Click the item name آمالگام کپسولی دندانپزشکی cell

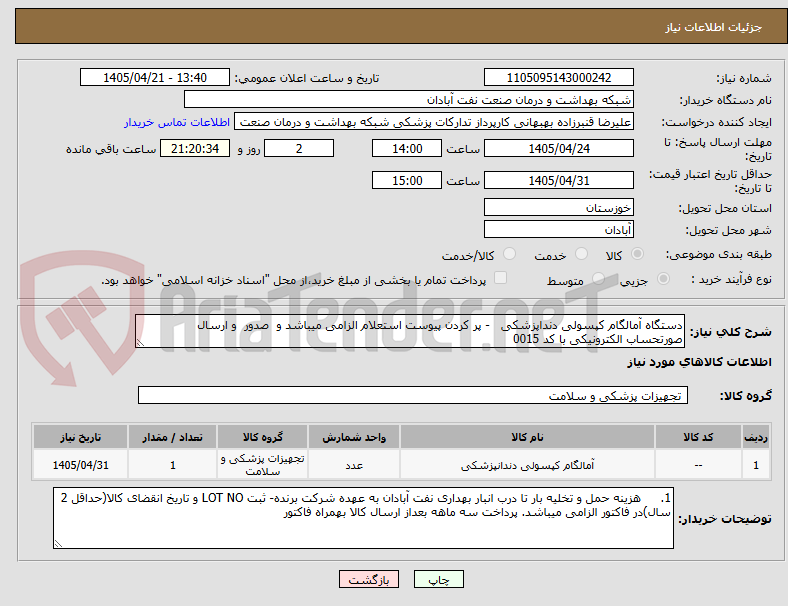click(x=527, y=465)
